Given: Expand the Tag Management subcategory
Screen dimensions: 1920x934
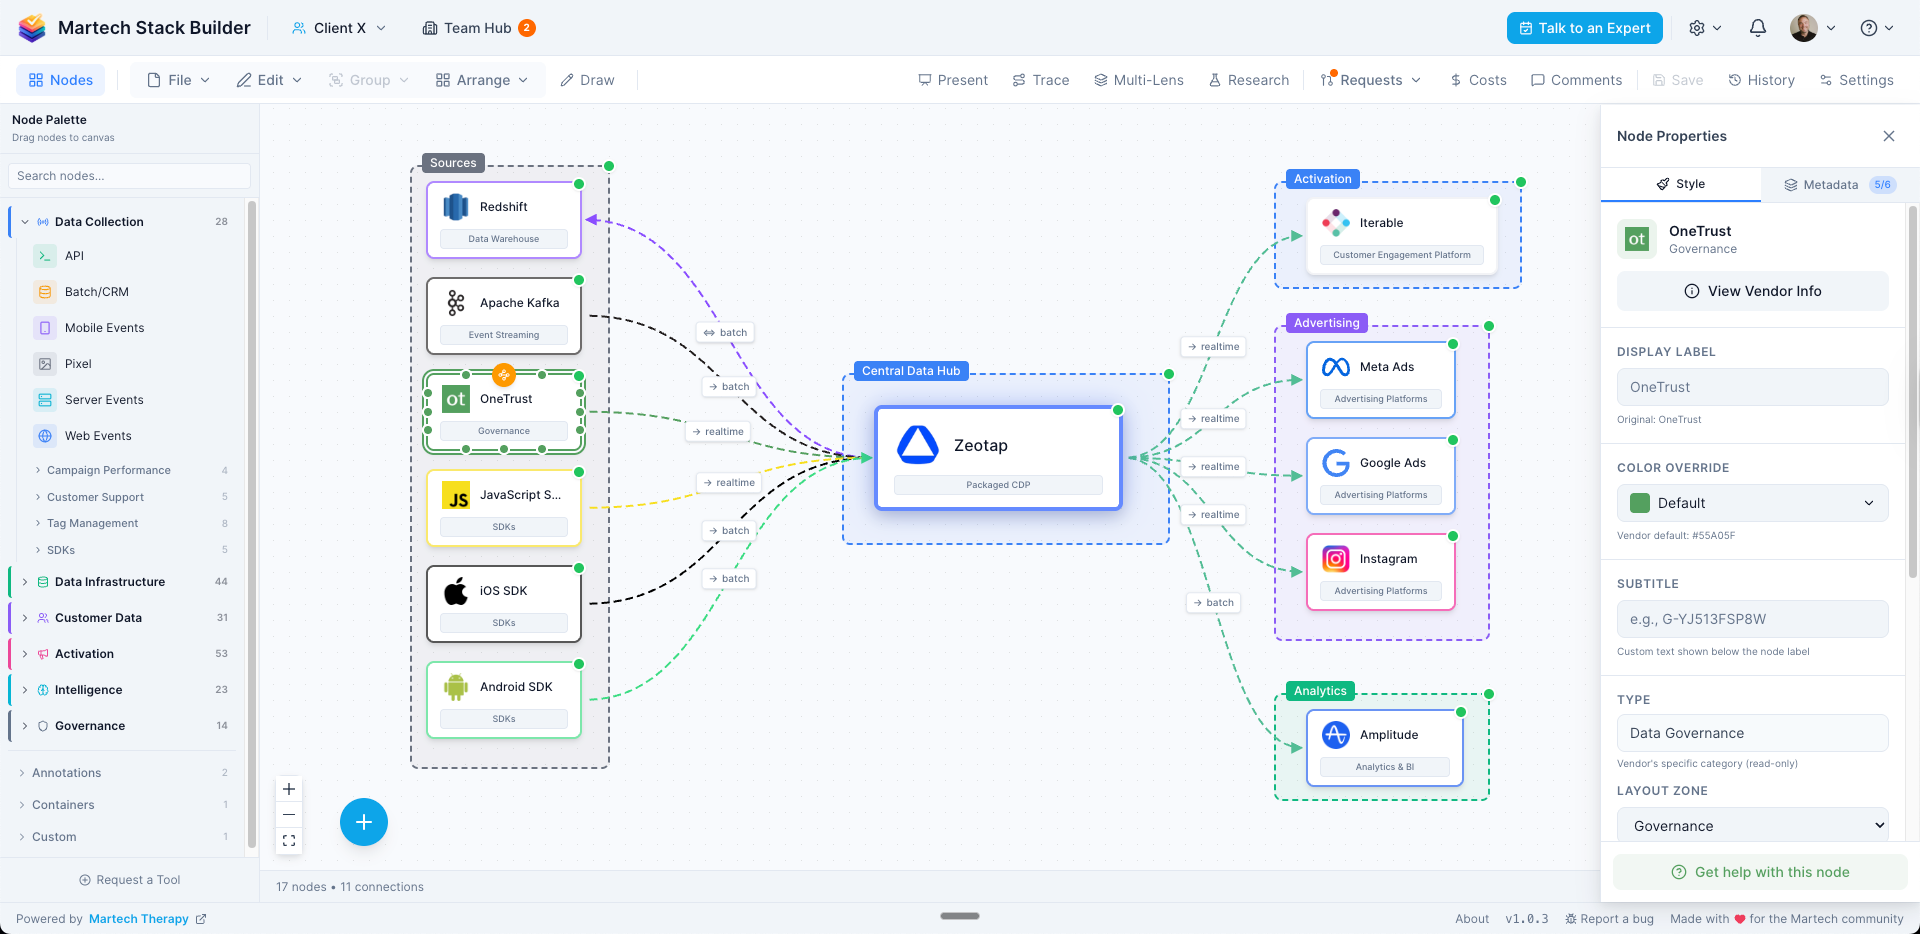Looking at the screenshot, I should pos(38,523).
